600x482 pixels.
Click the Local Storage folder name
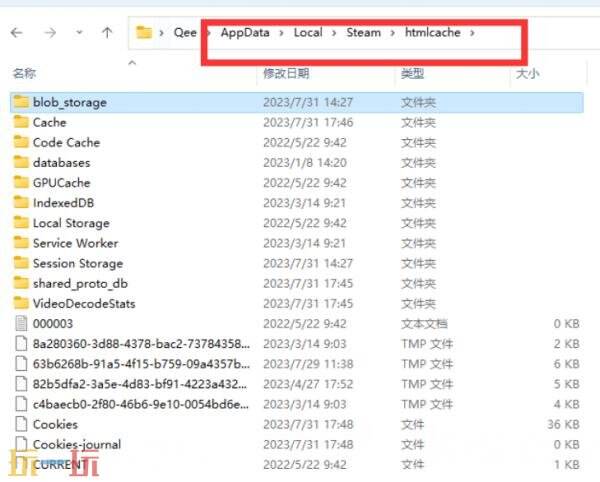[71, 223]
